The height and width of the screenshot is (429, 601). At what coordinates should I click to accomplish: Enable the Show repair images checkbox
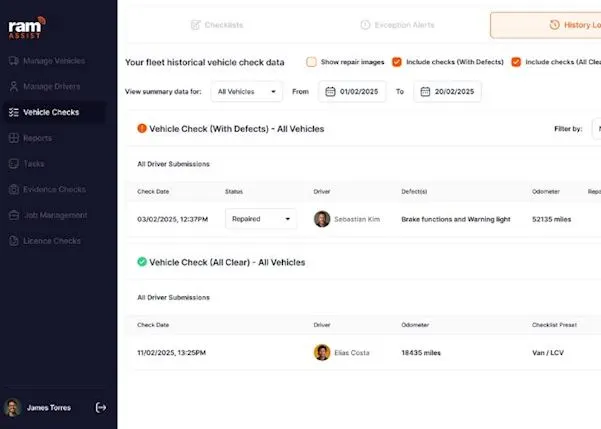point(311,62)
